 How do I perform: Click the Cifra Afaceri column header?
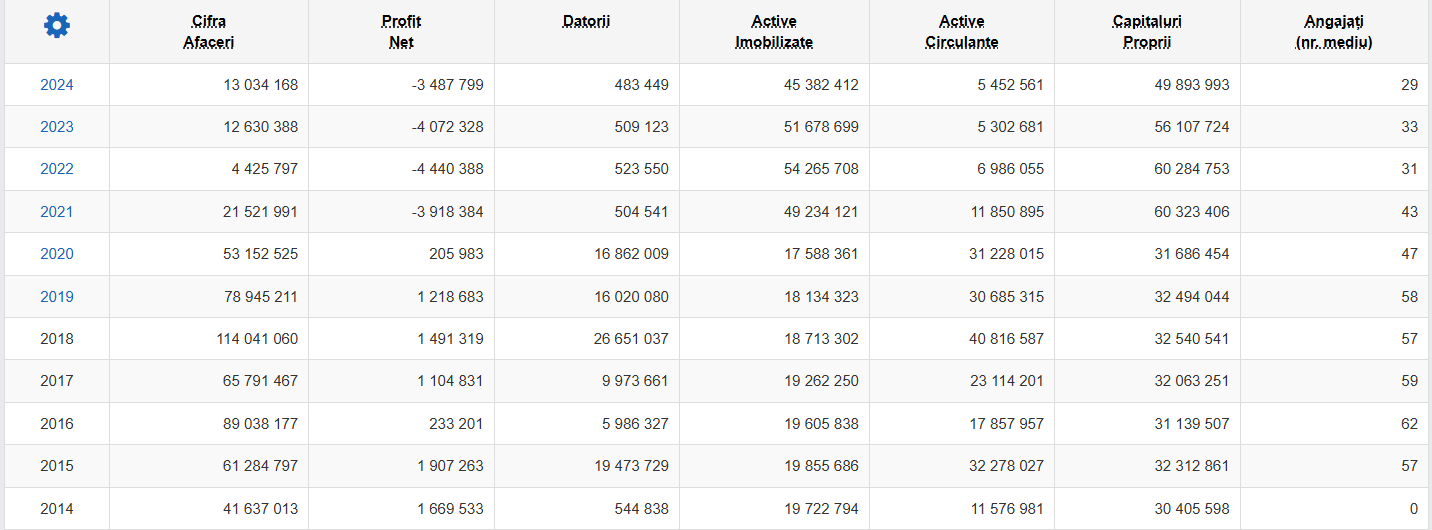click(209, 32)
